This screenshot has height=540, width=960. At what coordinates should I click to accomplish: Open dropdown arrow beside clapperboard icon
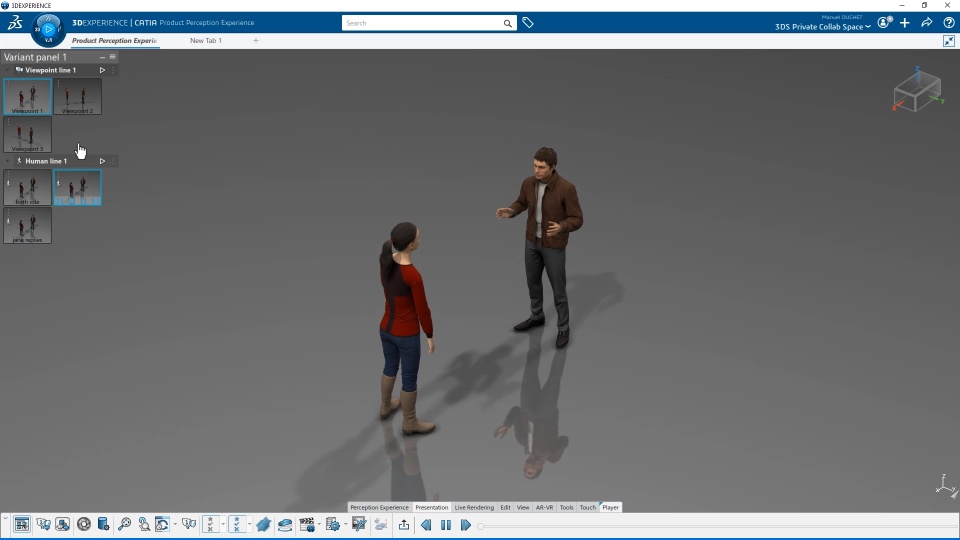point(319,524)
